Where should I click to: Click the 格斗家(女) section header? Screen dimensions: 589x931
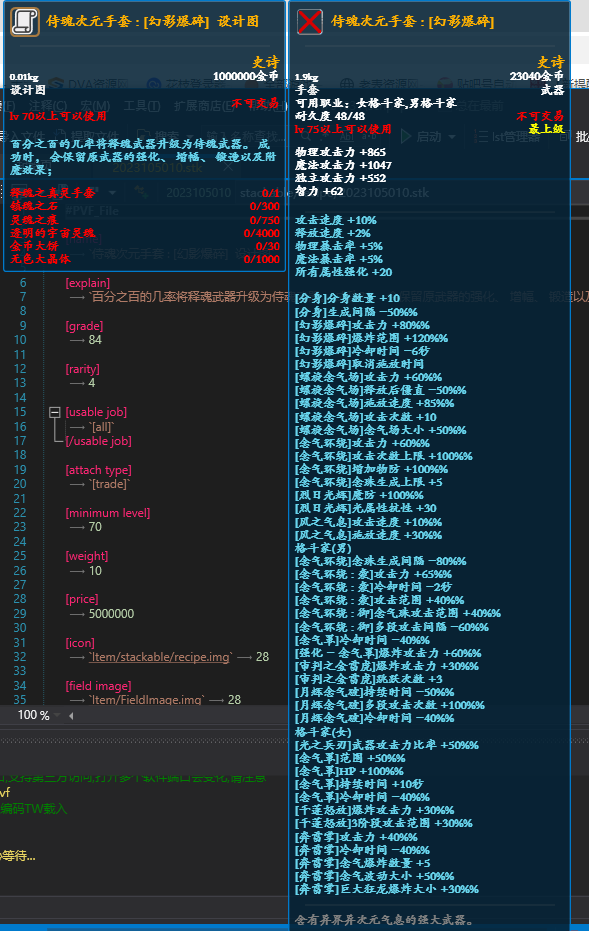(323, 732)
